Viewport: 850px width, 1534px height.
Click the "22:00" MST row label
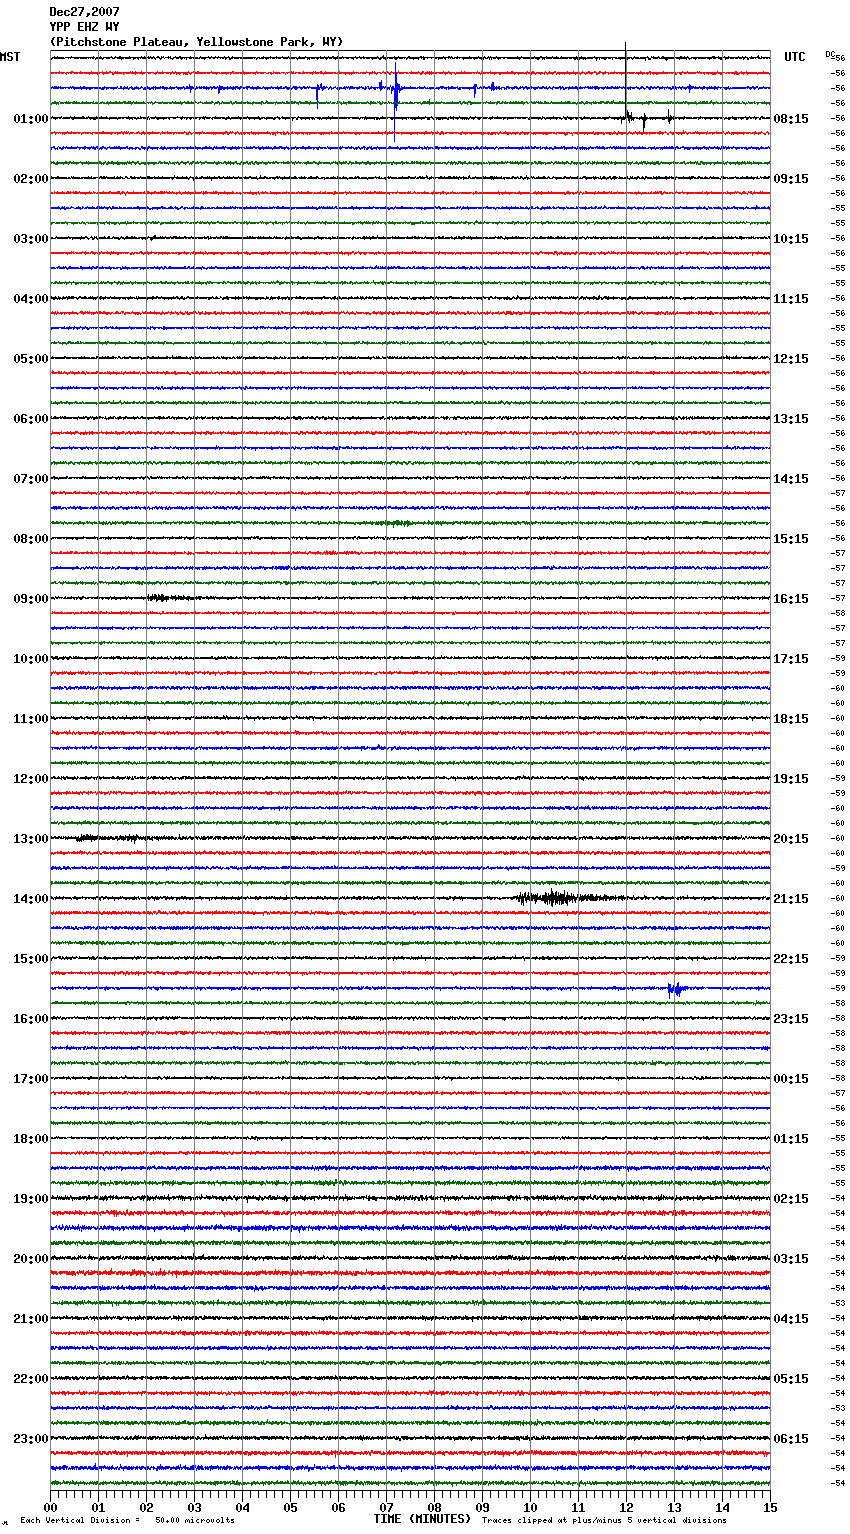coord(31,1379)
